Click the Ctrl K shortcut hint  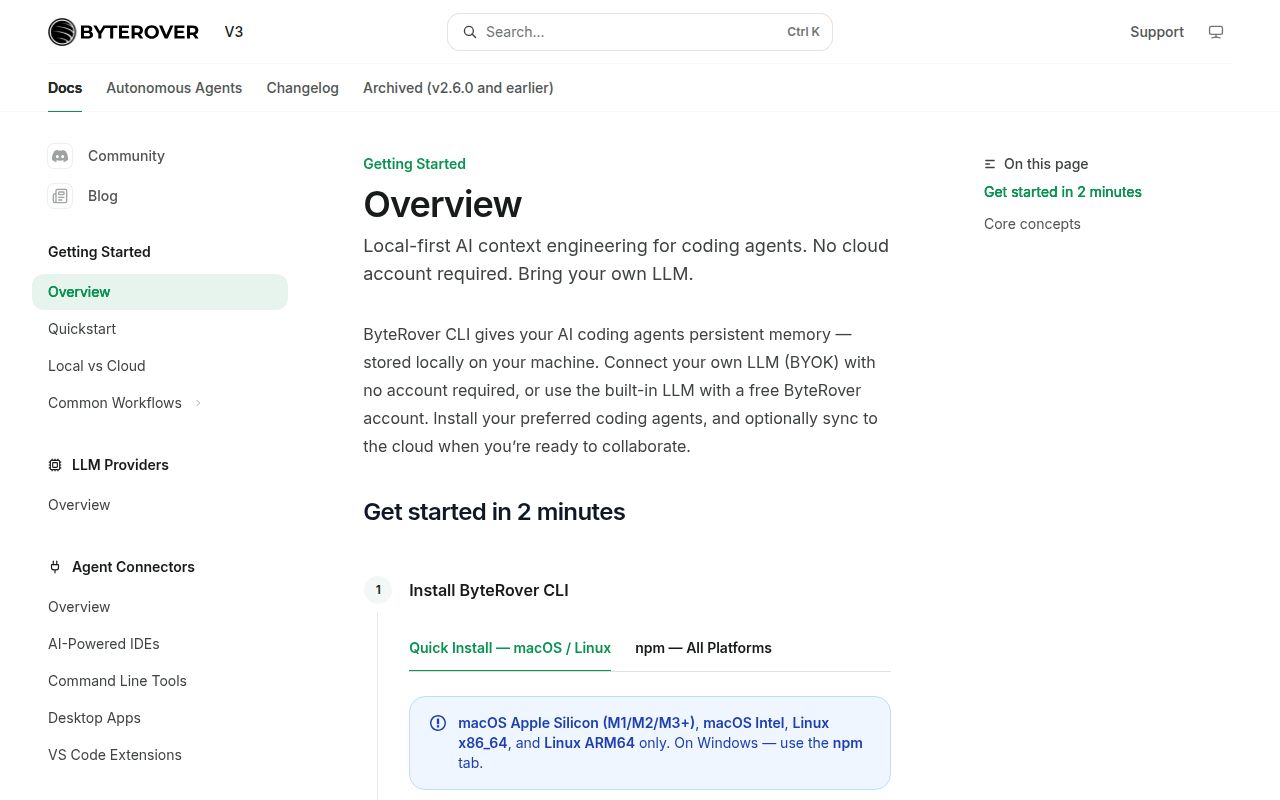pos(803,32)
